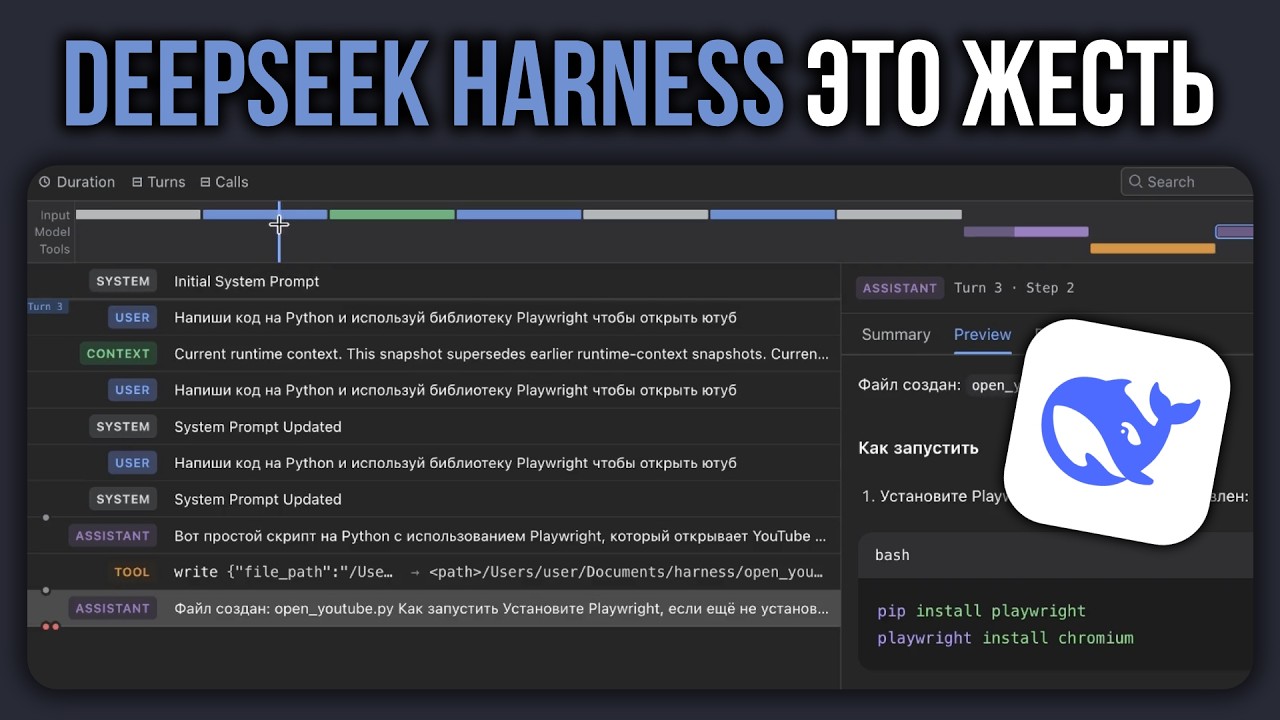Toggle the Duration view option
The height and width of the screenshot is (720, 1280).
77,182
